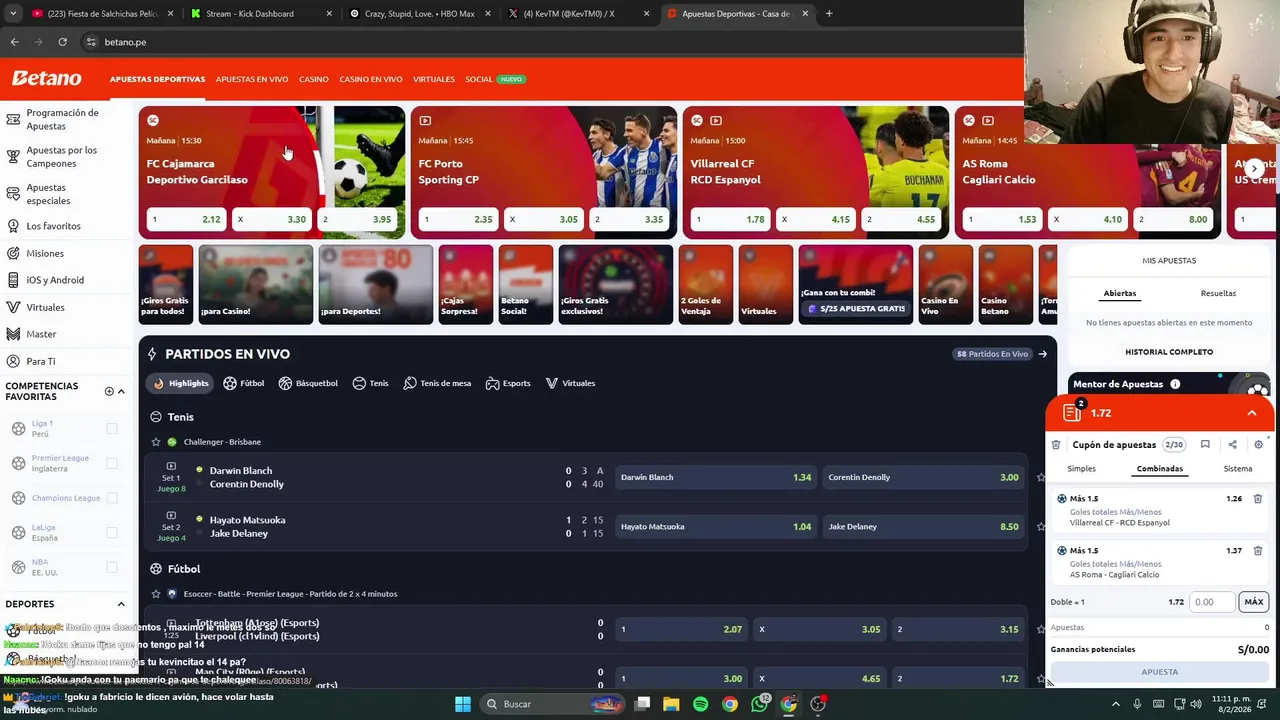Open the Para Ti profile icon

pyautogui.click(x=13, y=361)
